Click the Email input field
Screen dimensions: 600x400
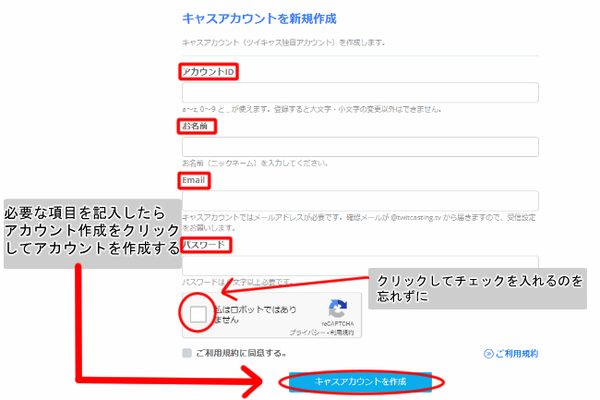point(360,201)
